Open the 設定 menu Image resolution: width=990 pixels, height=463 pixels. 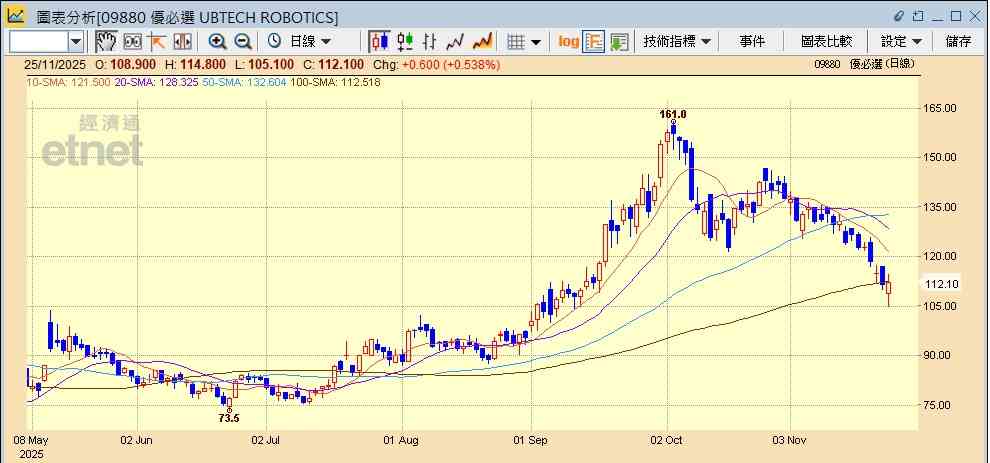click(901, 41)
